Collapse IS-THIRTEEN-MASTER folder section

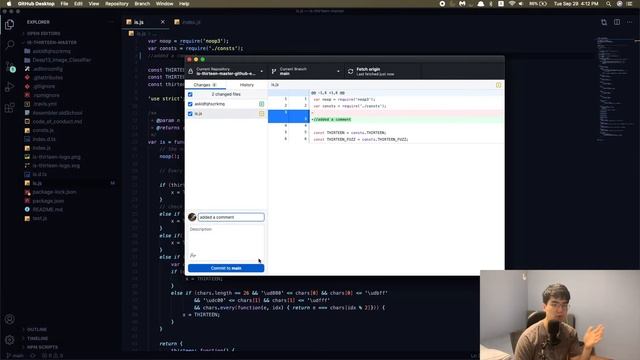click(51, 42)
